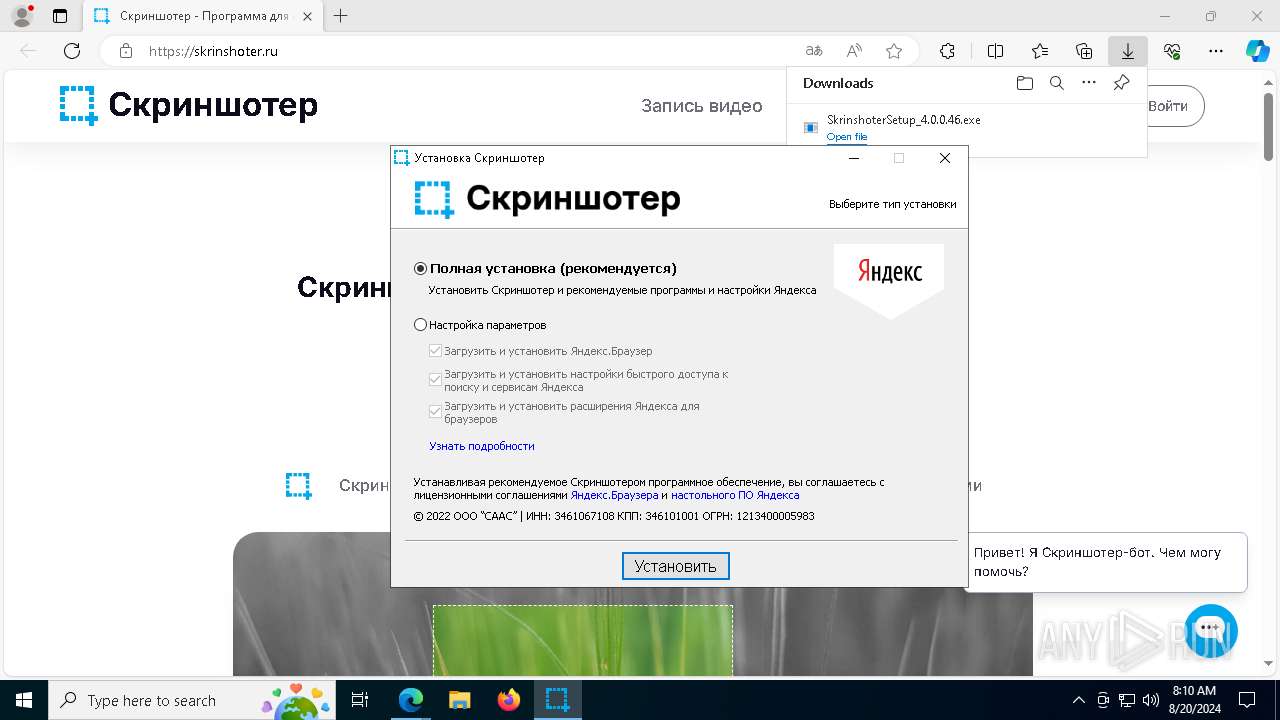Open browser Extensions puzzle icon
Image resolution: width=1280 pixels, height=720 pixels.
947,51
